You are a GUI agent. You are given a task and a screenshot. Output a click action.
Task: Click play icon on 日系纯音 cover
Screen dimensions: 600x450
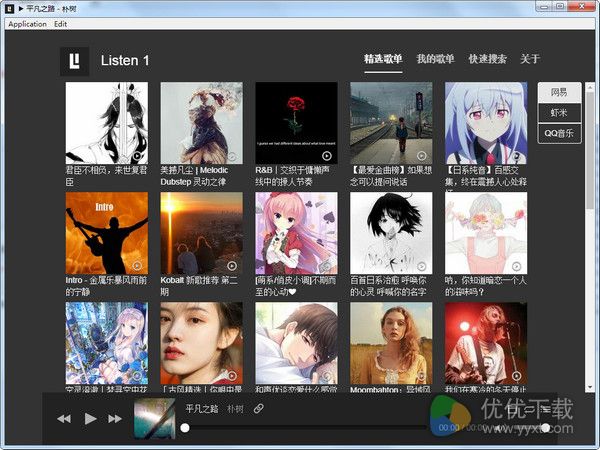click(x=516, y=156)
